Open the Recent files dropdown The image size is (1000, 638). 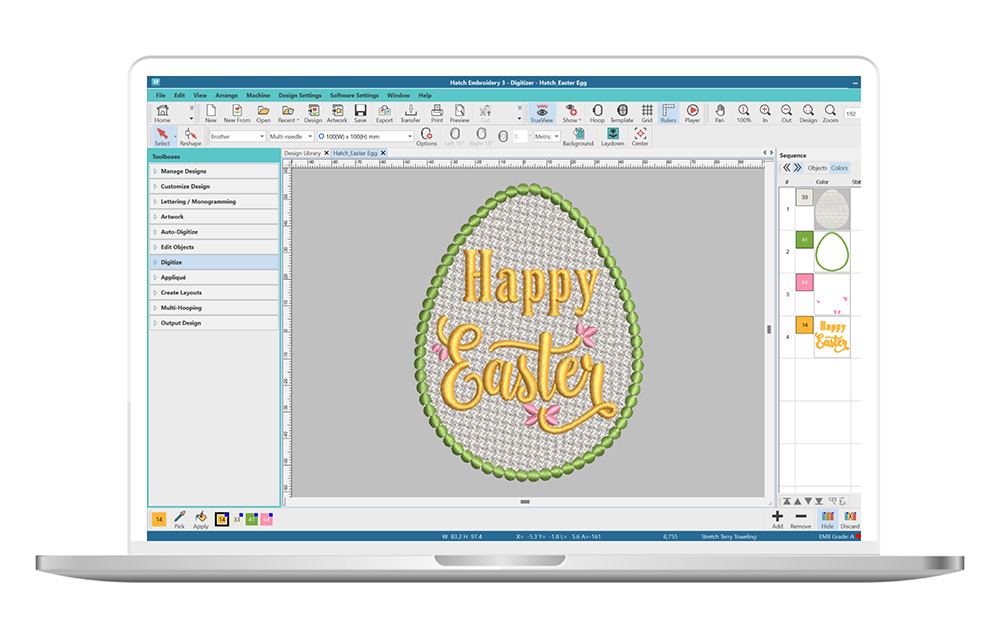tap(287, 111)
